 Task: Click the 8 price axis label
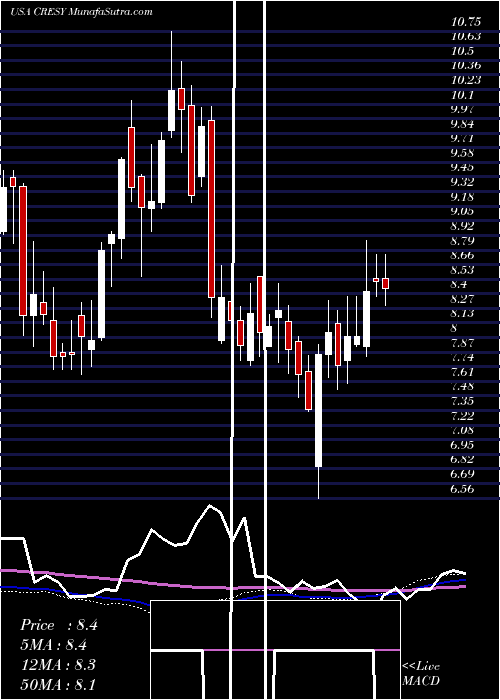(454, 329)
